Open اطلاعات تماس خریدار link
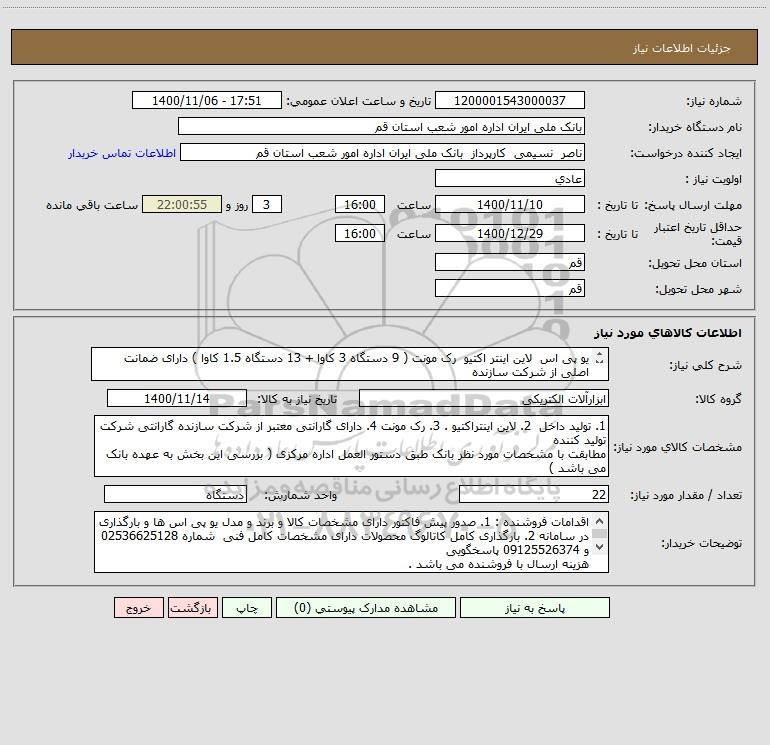770x745 pixels. 122,153
